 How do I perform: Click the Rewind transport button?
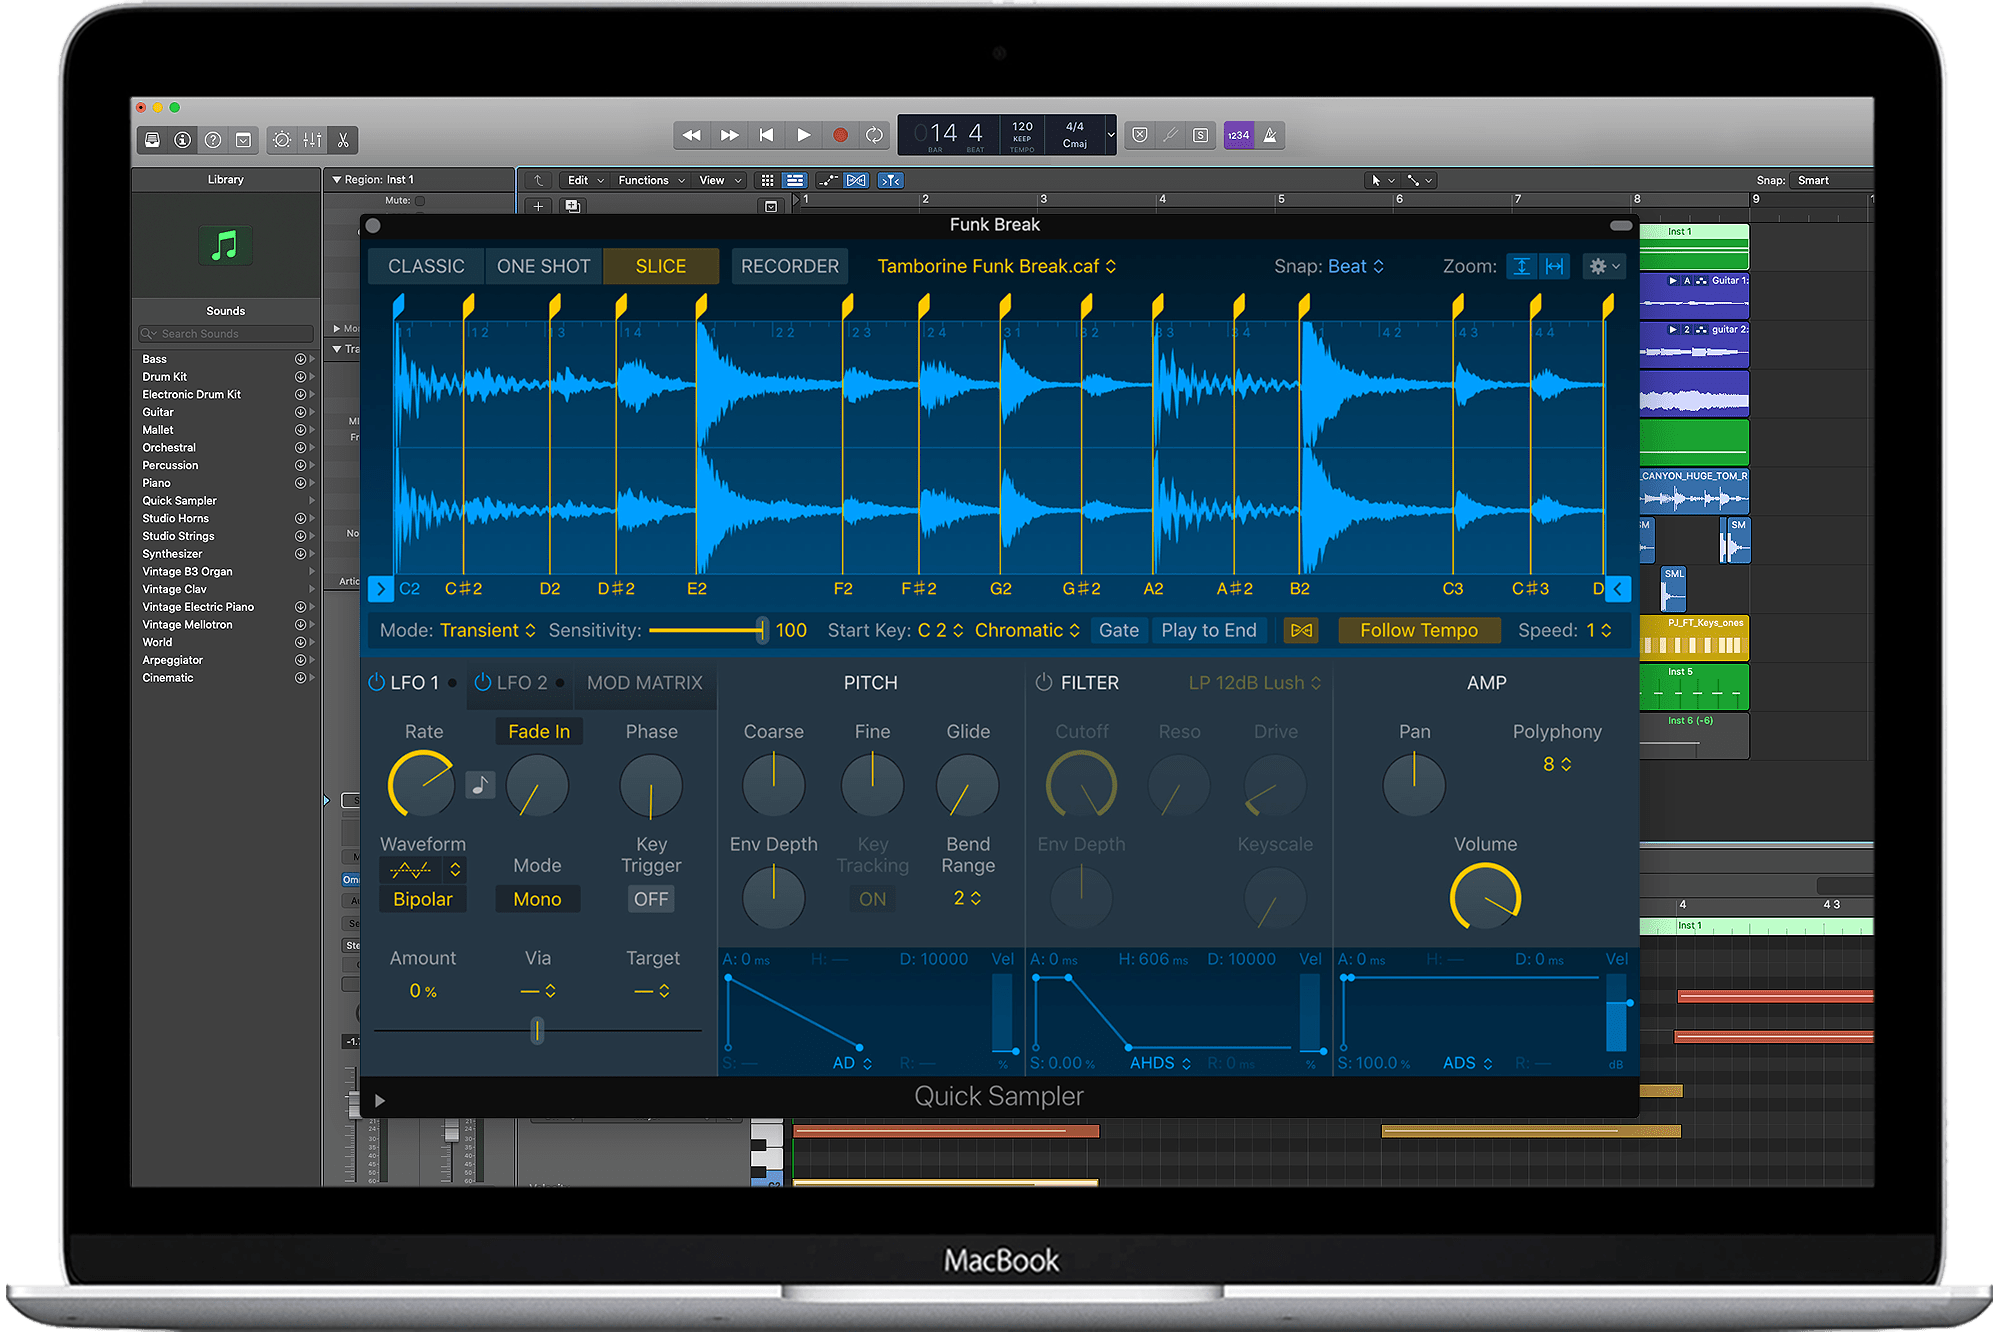click(x=692, y=135)
